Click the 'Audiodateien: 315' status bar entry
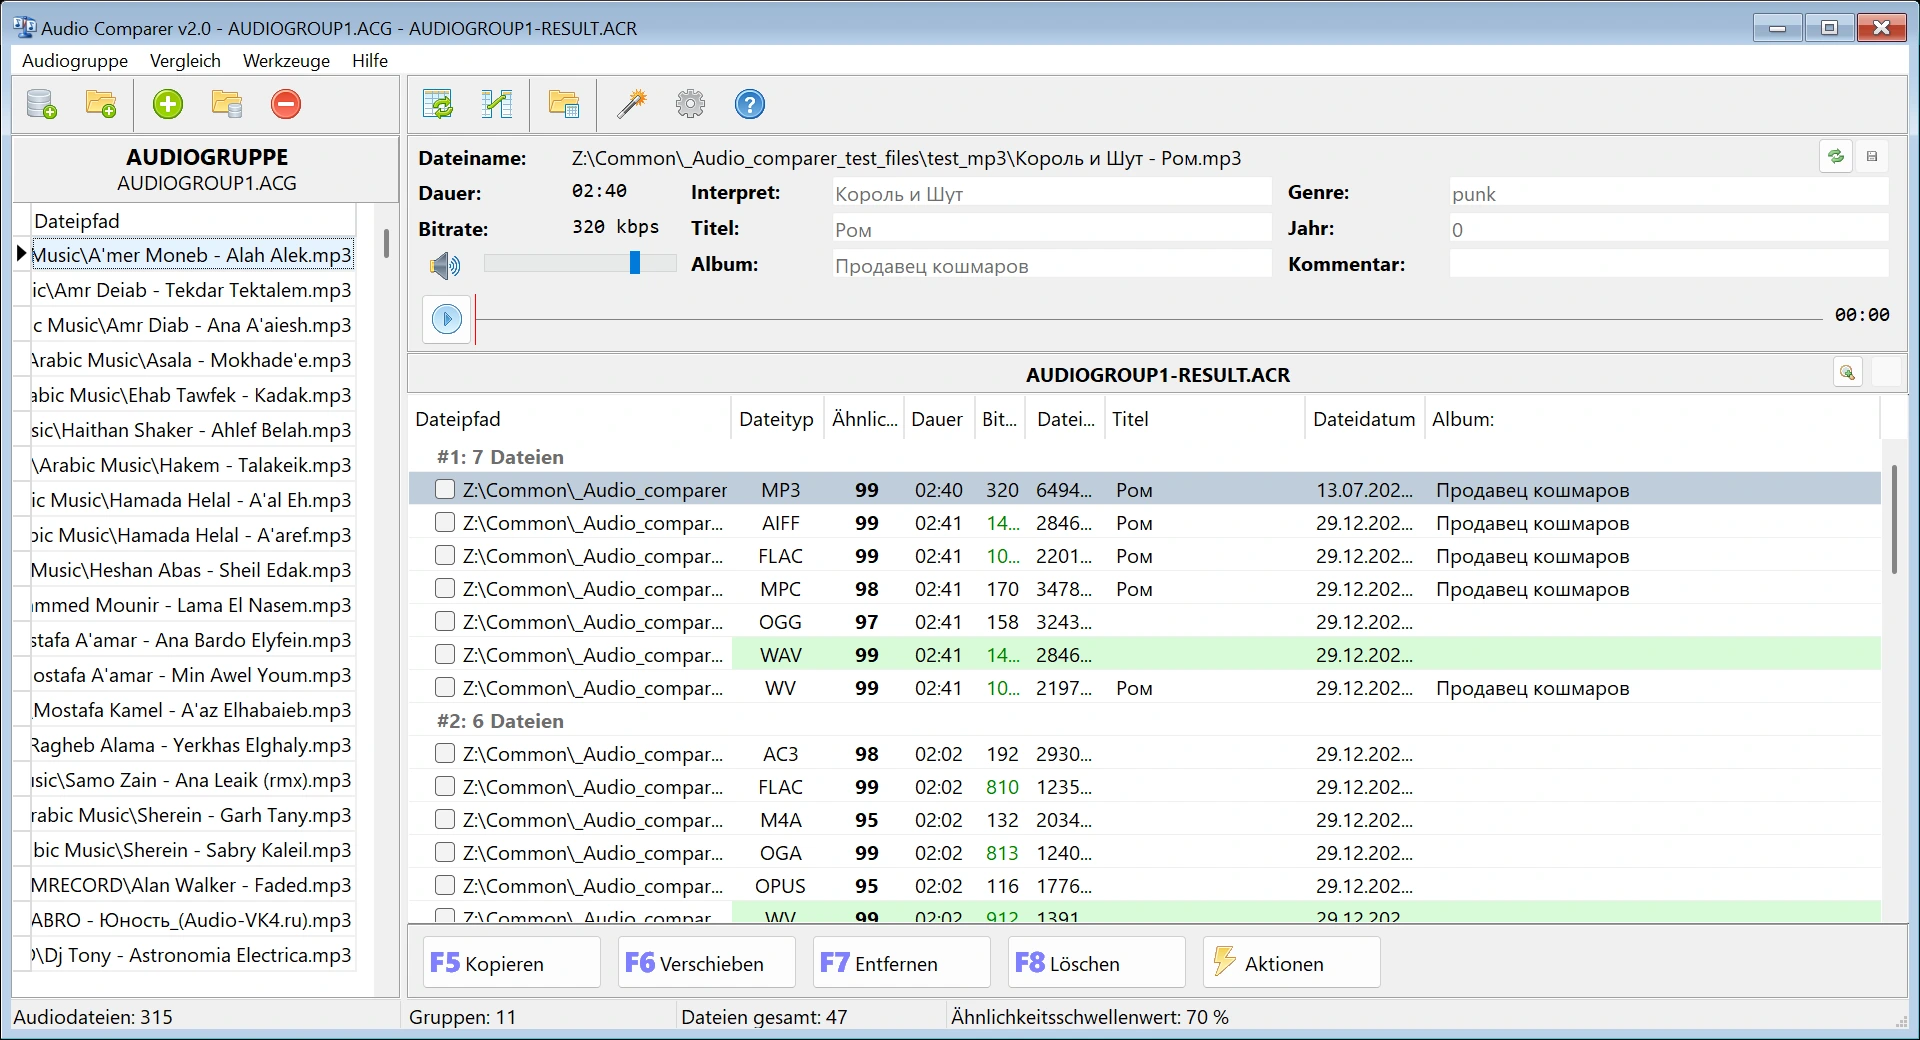This screenshot has height=1040, width=1920. [x=93, y=1017]
